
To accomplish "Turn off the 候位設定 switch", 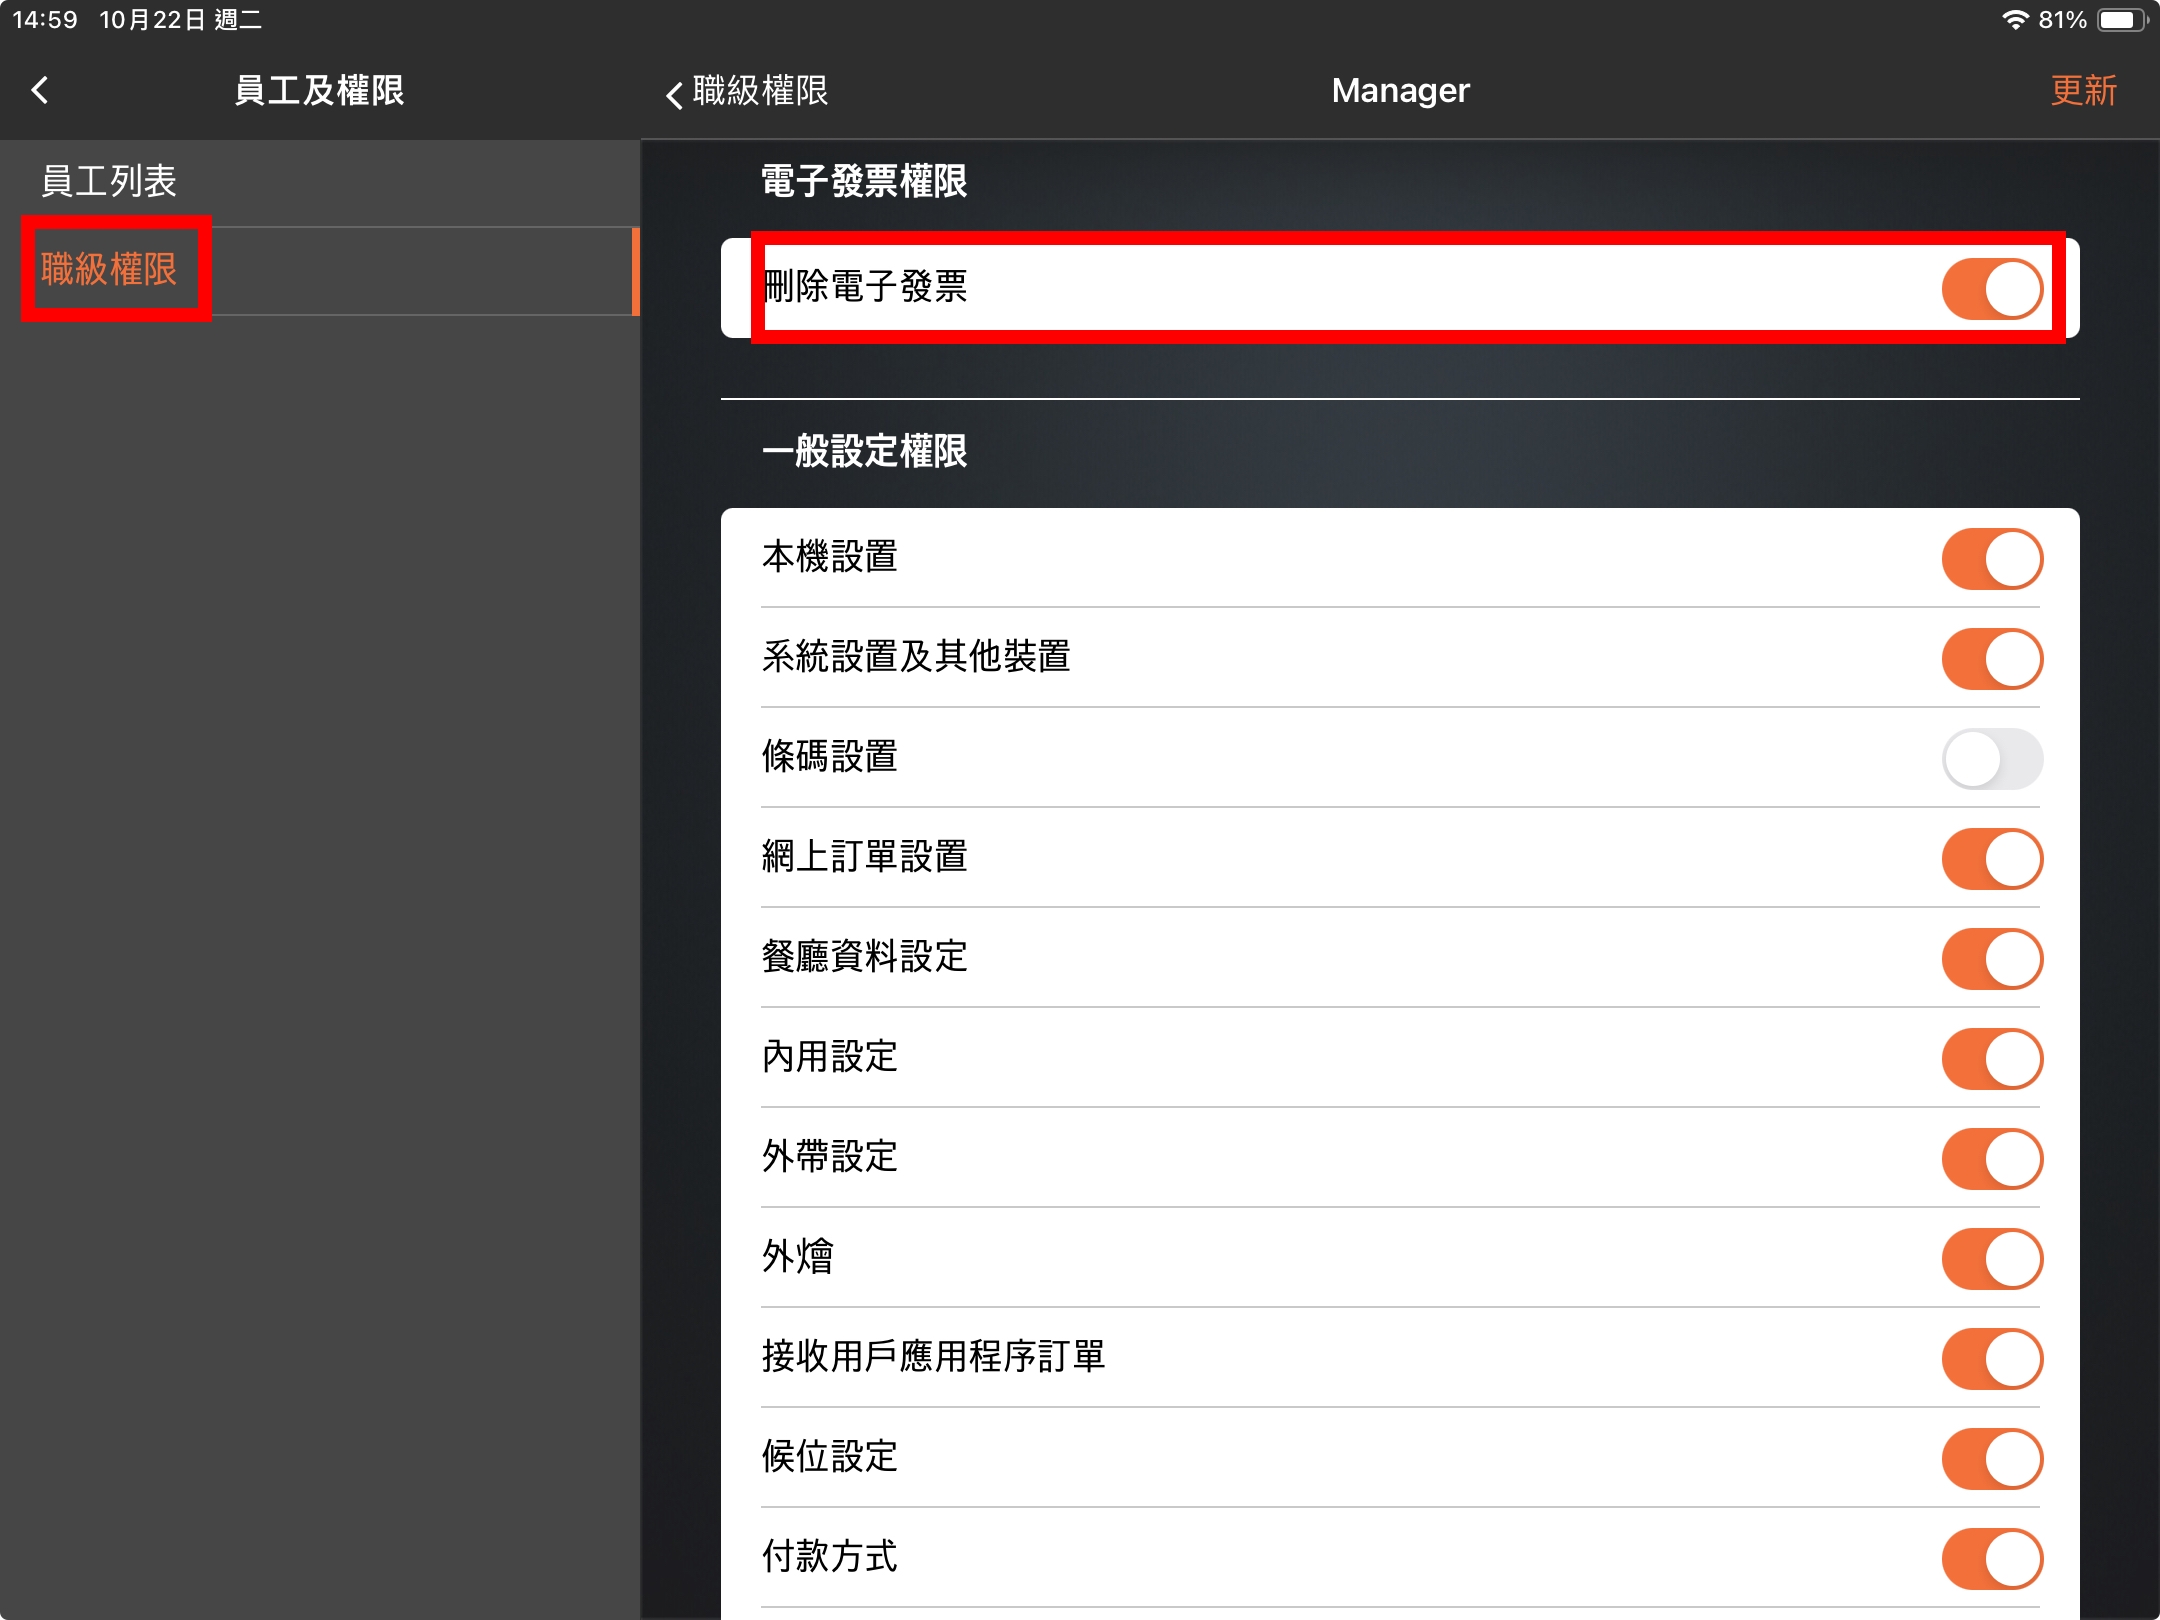I will (1992, 1458).
